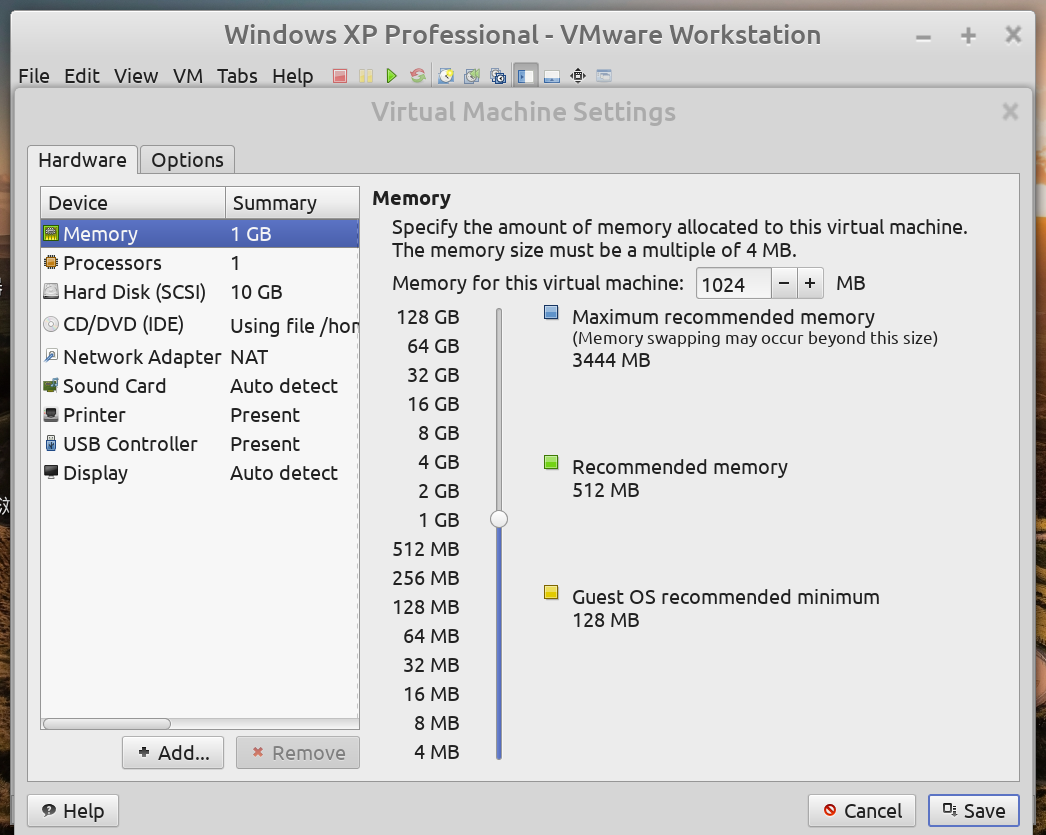The height and width of the screenshot is (835, 1046).
Task: Click the 4 GB label on memory scale
Action: tap(438, 462)
